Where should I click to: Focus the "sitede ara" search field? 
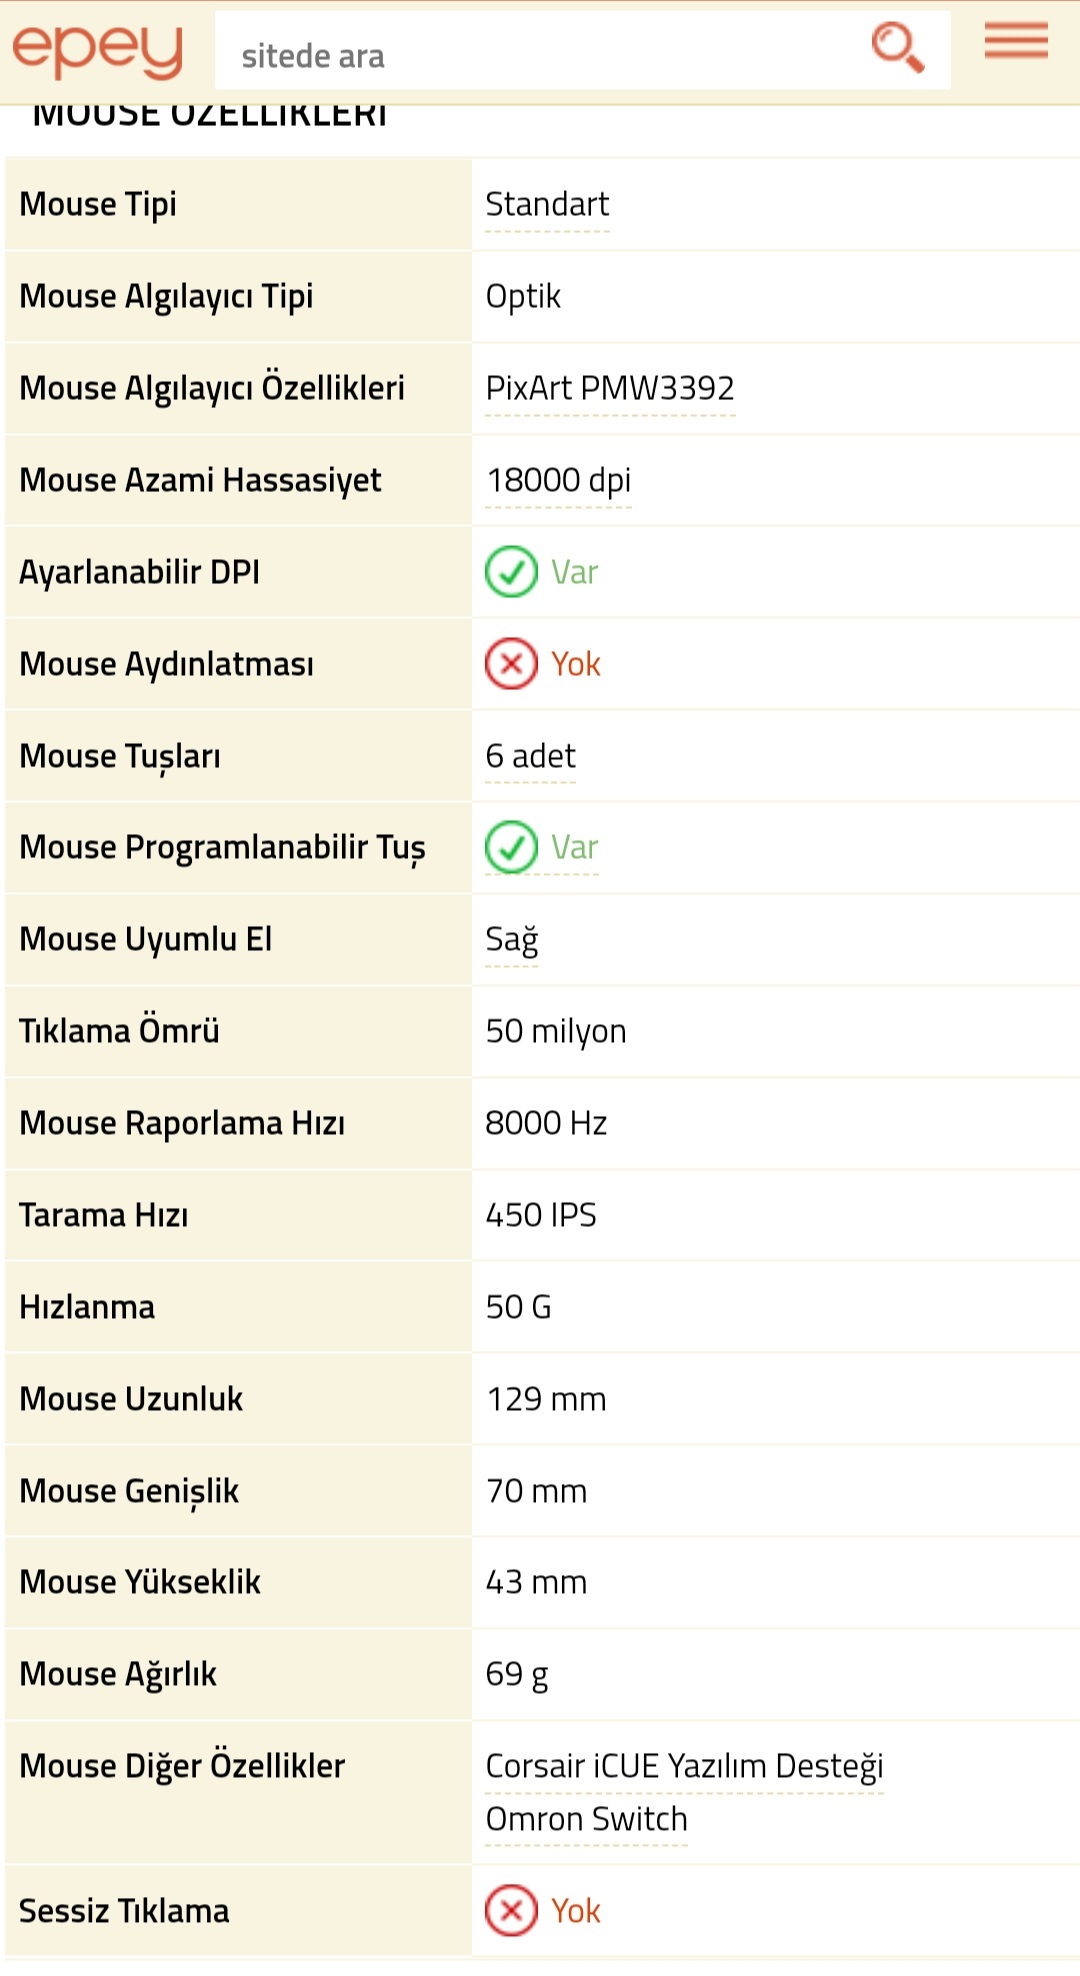pos(540,56)
